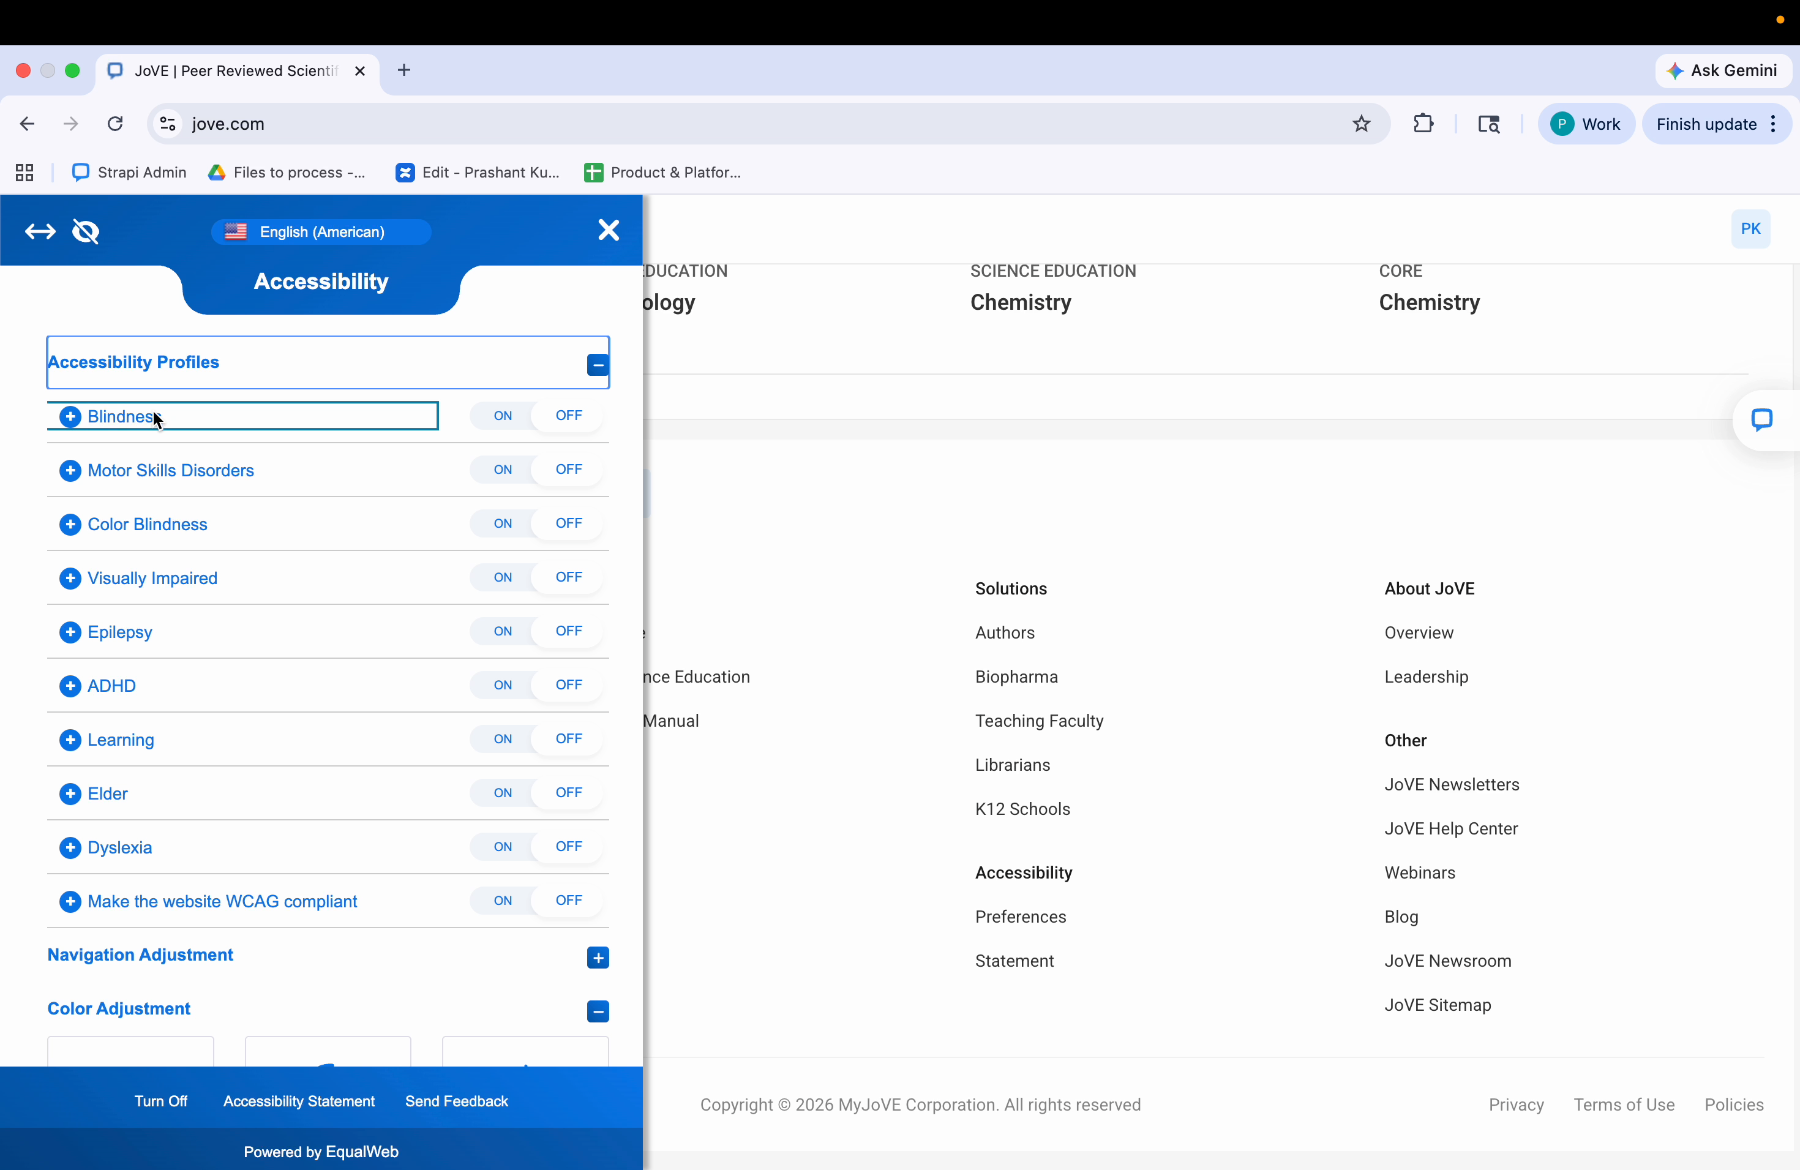
Task: Turn ON Motor Skills Disorders profile
Action: coord(503,470)
